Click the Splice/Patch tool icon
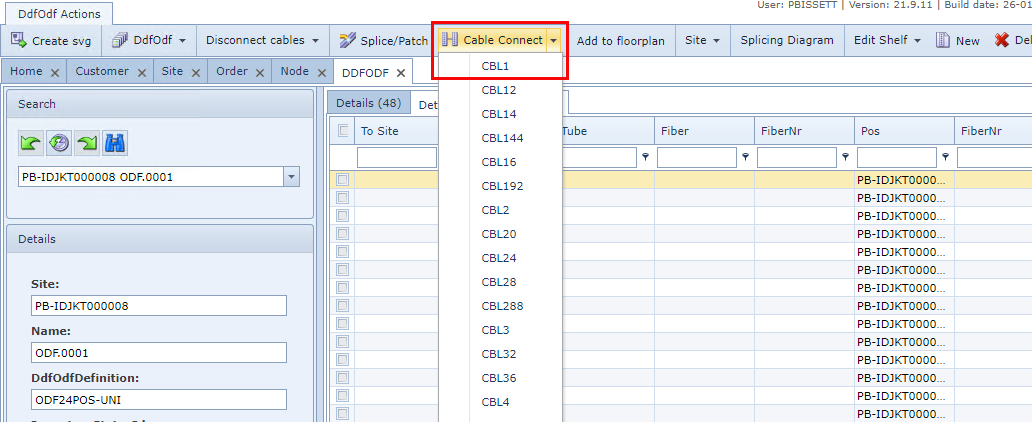Viewport: 1032px width, 422px height. click(347, 41)
